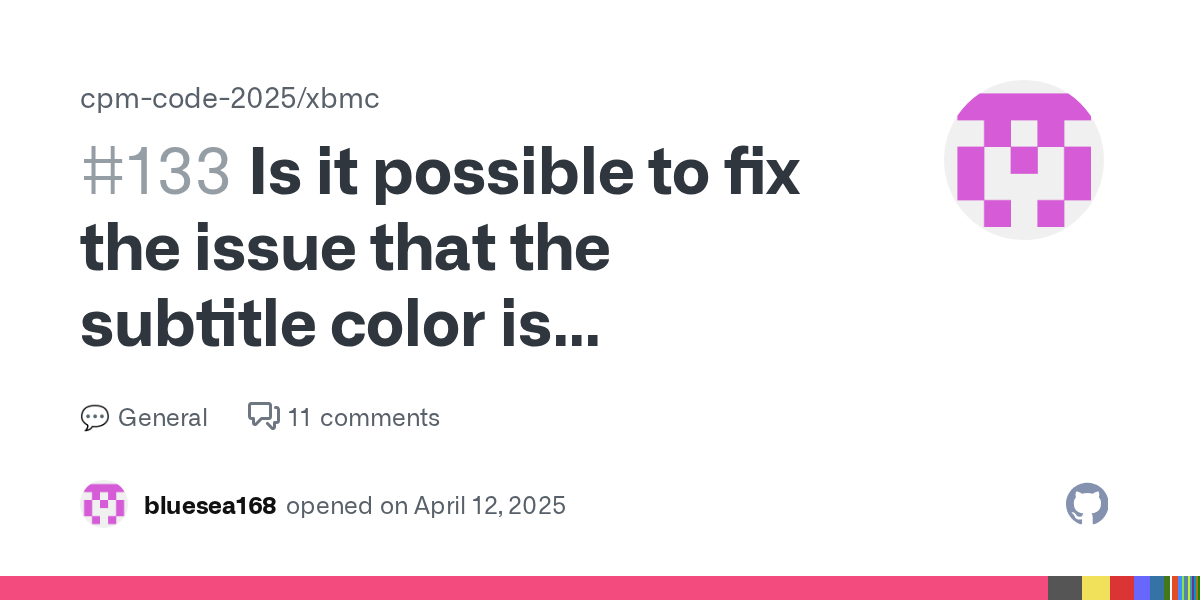Click the violet language bar segment
Image resolution: width=1200 pixels, height=600 pixels.
[x=1142, y=588]
